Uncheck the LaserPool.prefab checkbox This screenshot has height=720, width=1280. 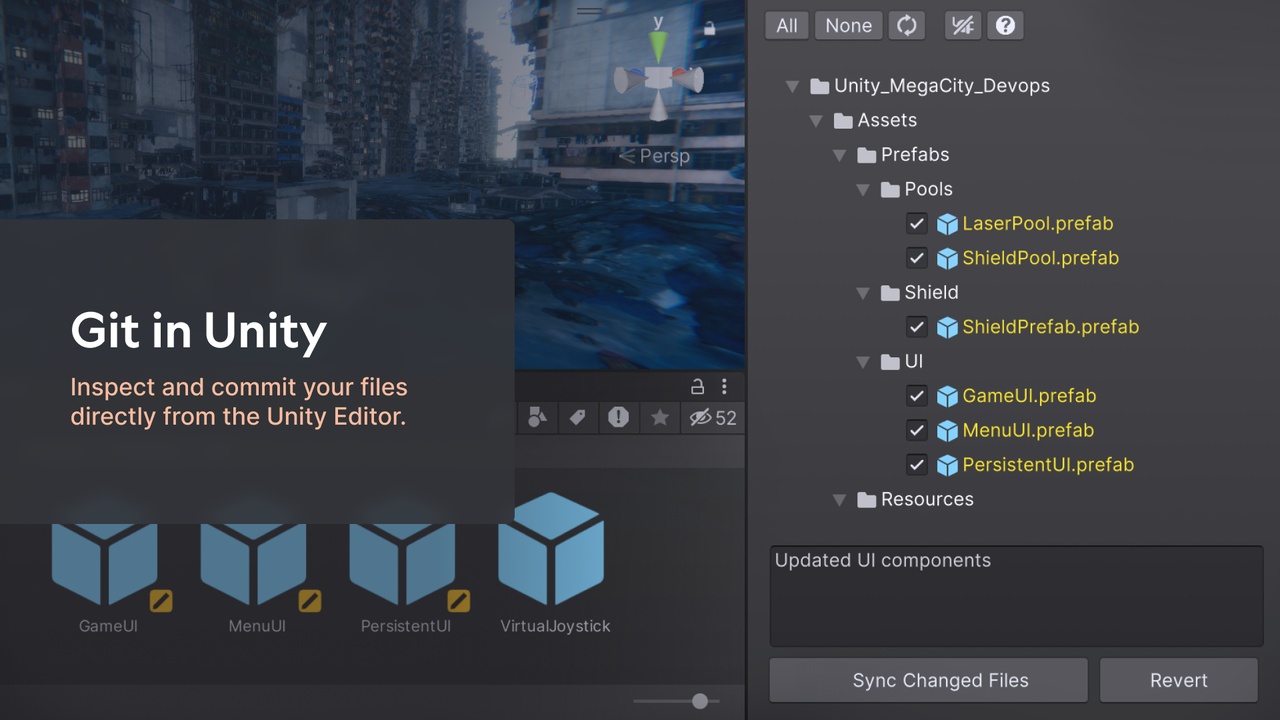click(x=916, y=223)
